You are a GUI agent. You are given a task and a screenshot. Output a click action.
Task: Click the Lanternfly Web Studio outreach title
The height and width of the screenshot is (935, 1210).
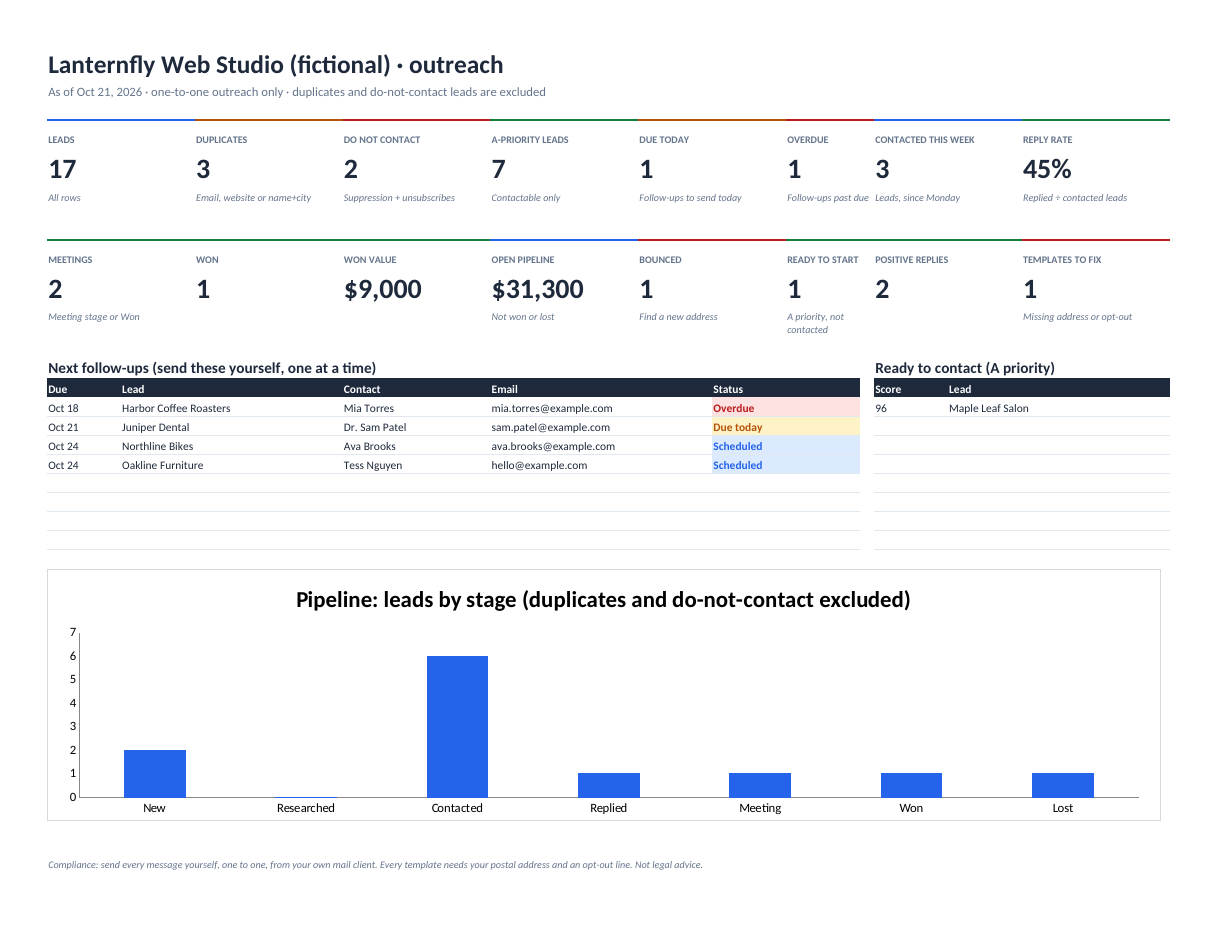[x=275, y=65]
